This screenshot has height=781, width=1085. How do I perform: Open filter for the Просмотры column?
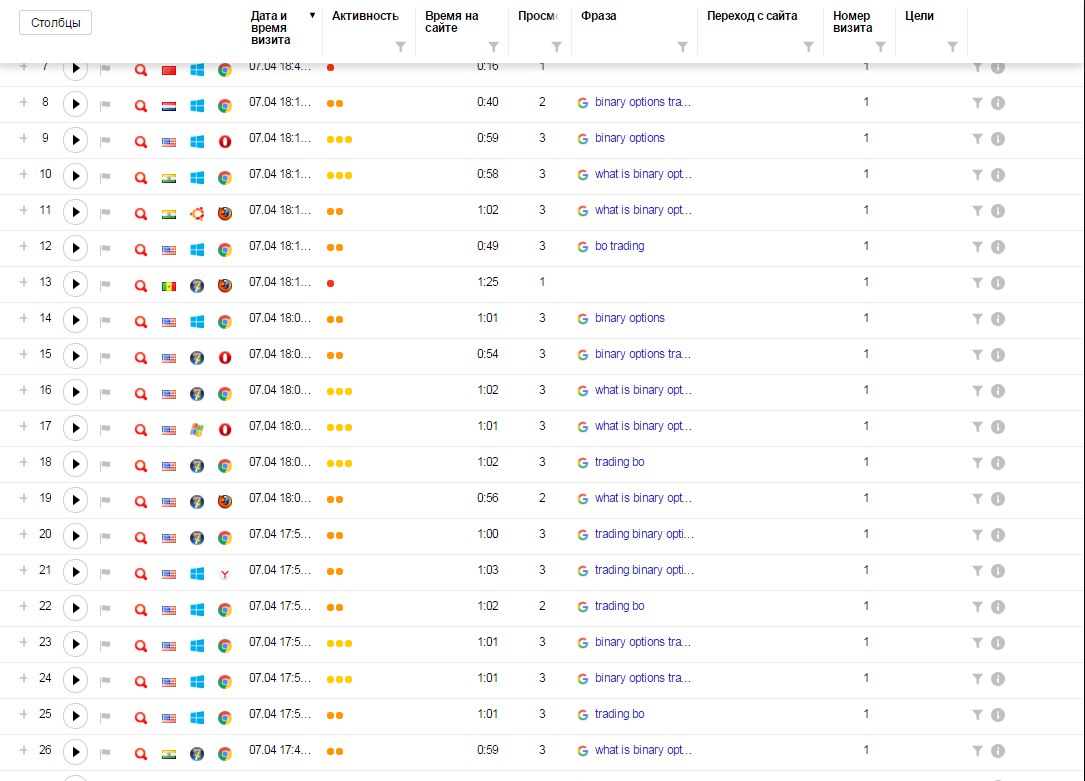point(556,47)
